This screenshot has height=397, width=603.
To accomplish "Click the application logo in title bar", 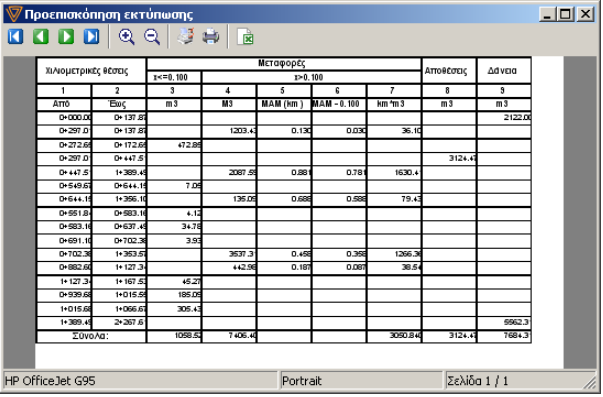I will tap(13, 14).
